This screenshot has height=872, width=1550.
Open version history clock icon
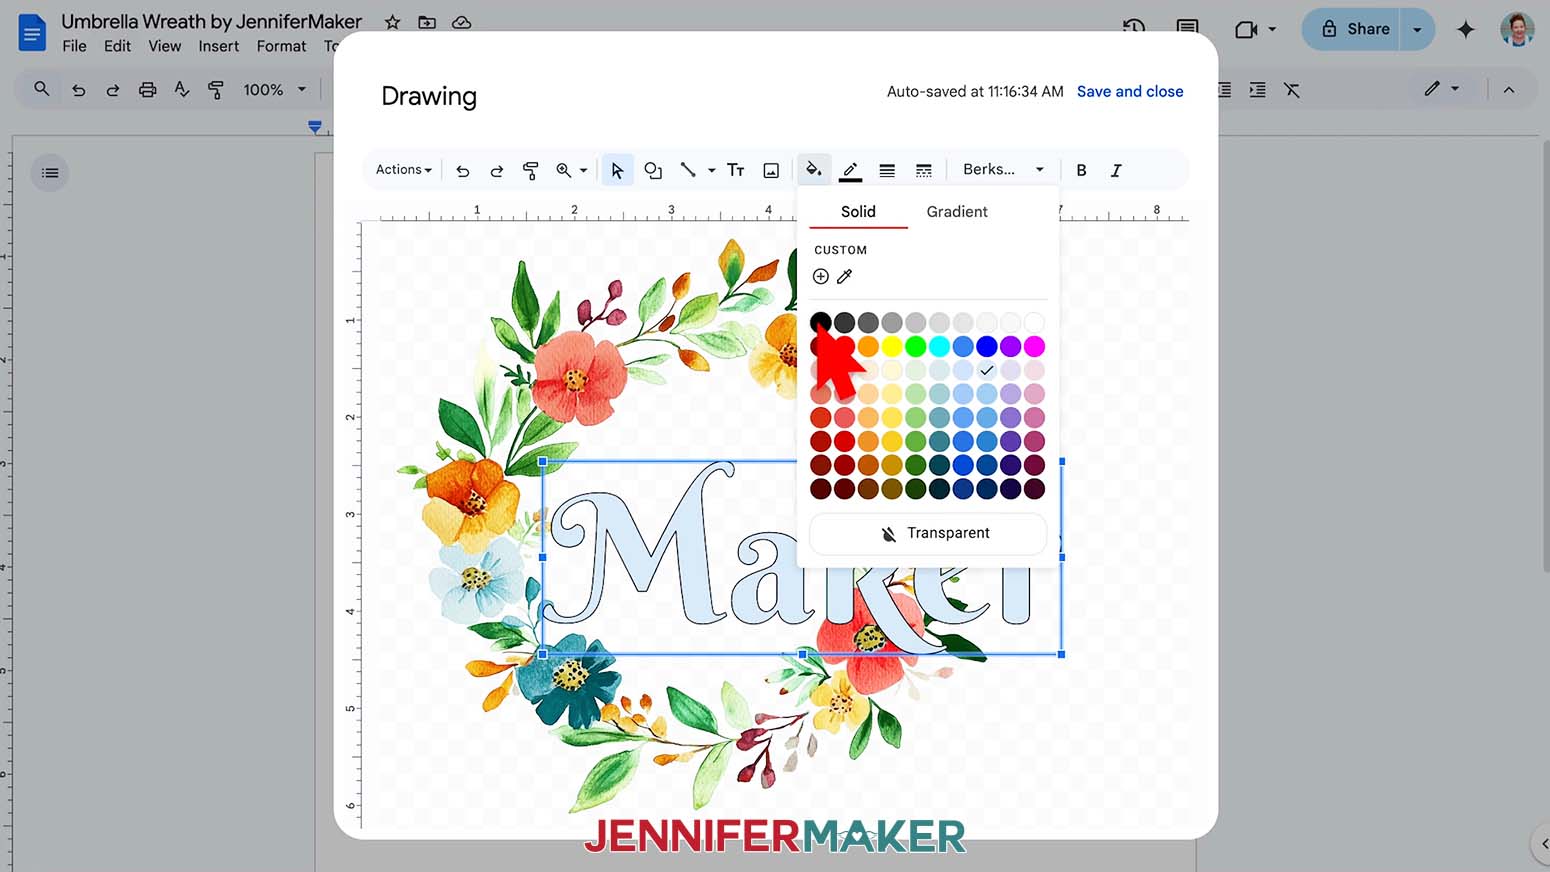pos(1134,26)
